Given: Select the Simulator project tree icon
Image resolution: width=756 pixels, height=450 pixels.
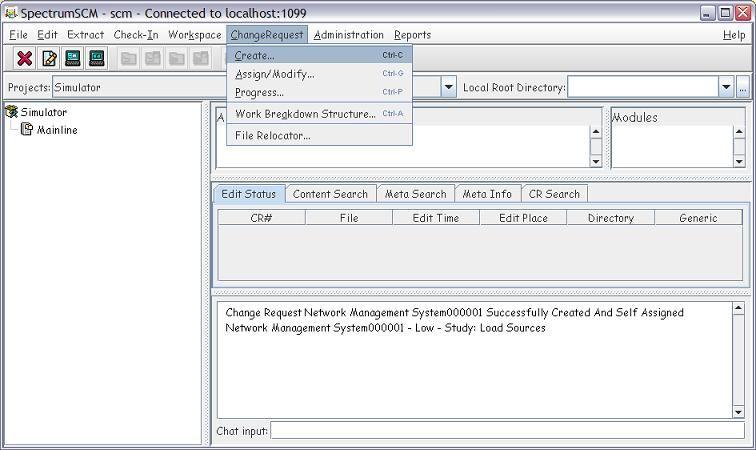Looking at the screenshot, I should click(x=12, y=112).
